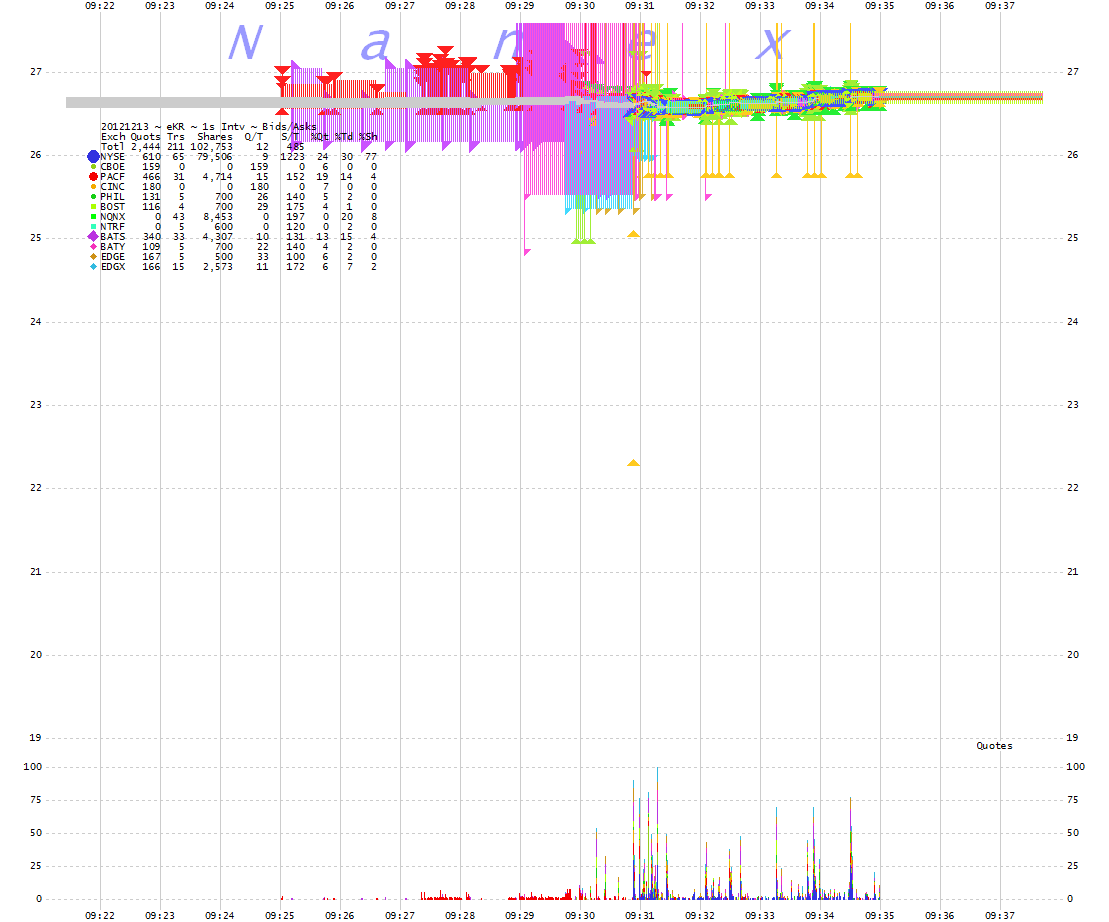The width and height of the screenshot is (1109, 922).
Task: Click NYSE S/T value '1223'
Action: 293,157
